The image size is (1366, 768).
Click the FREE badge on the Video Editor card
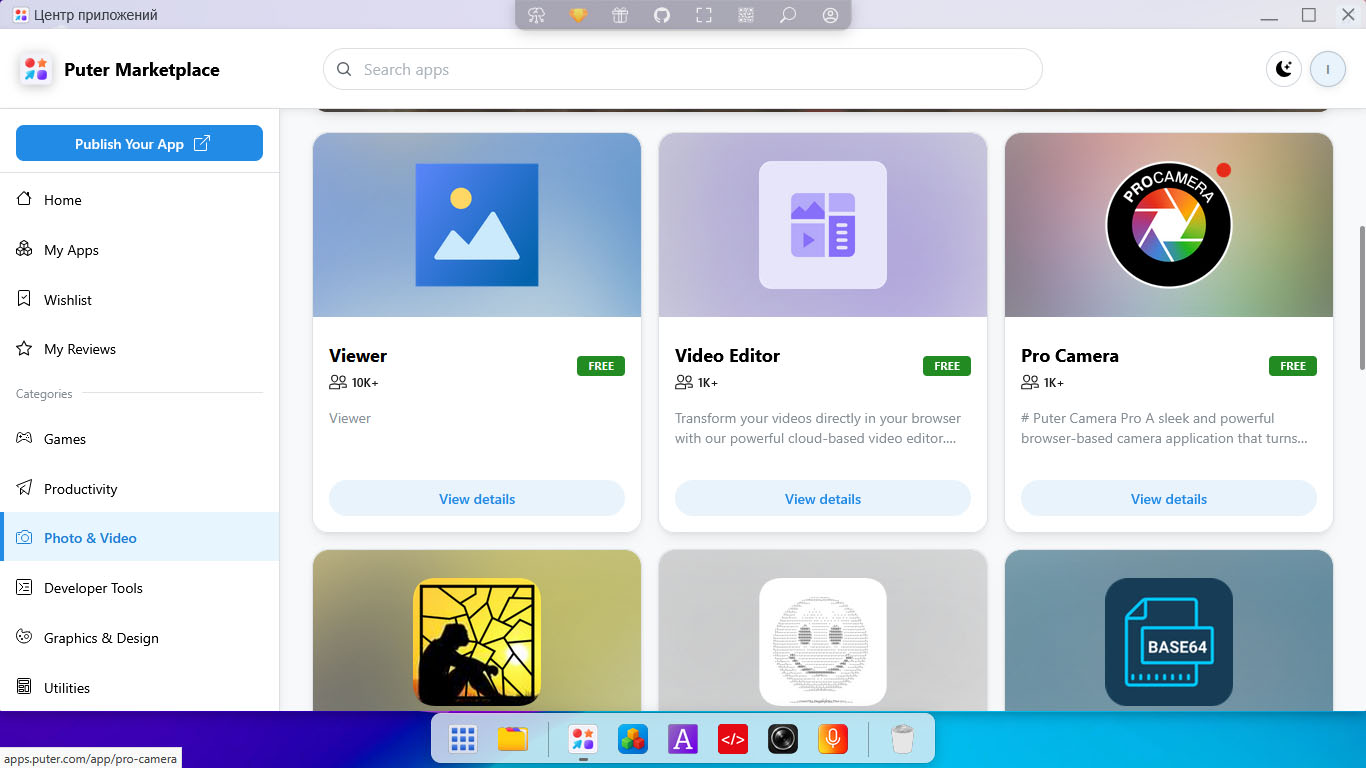947,366
